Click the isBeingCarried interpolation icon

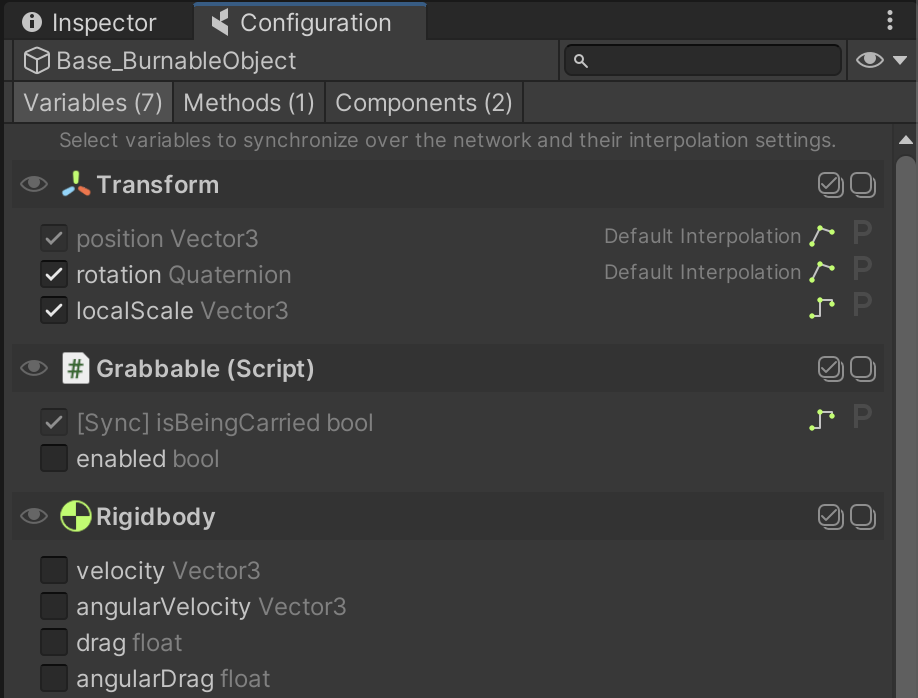(x=822, y=421)
